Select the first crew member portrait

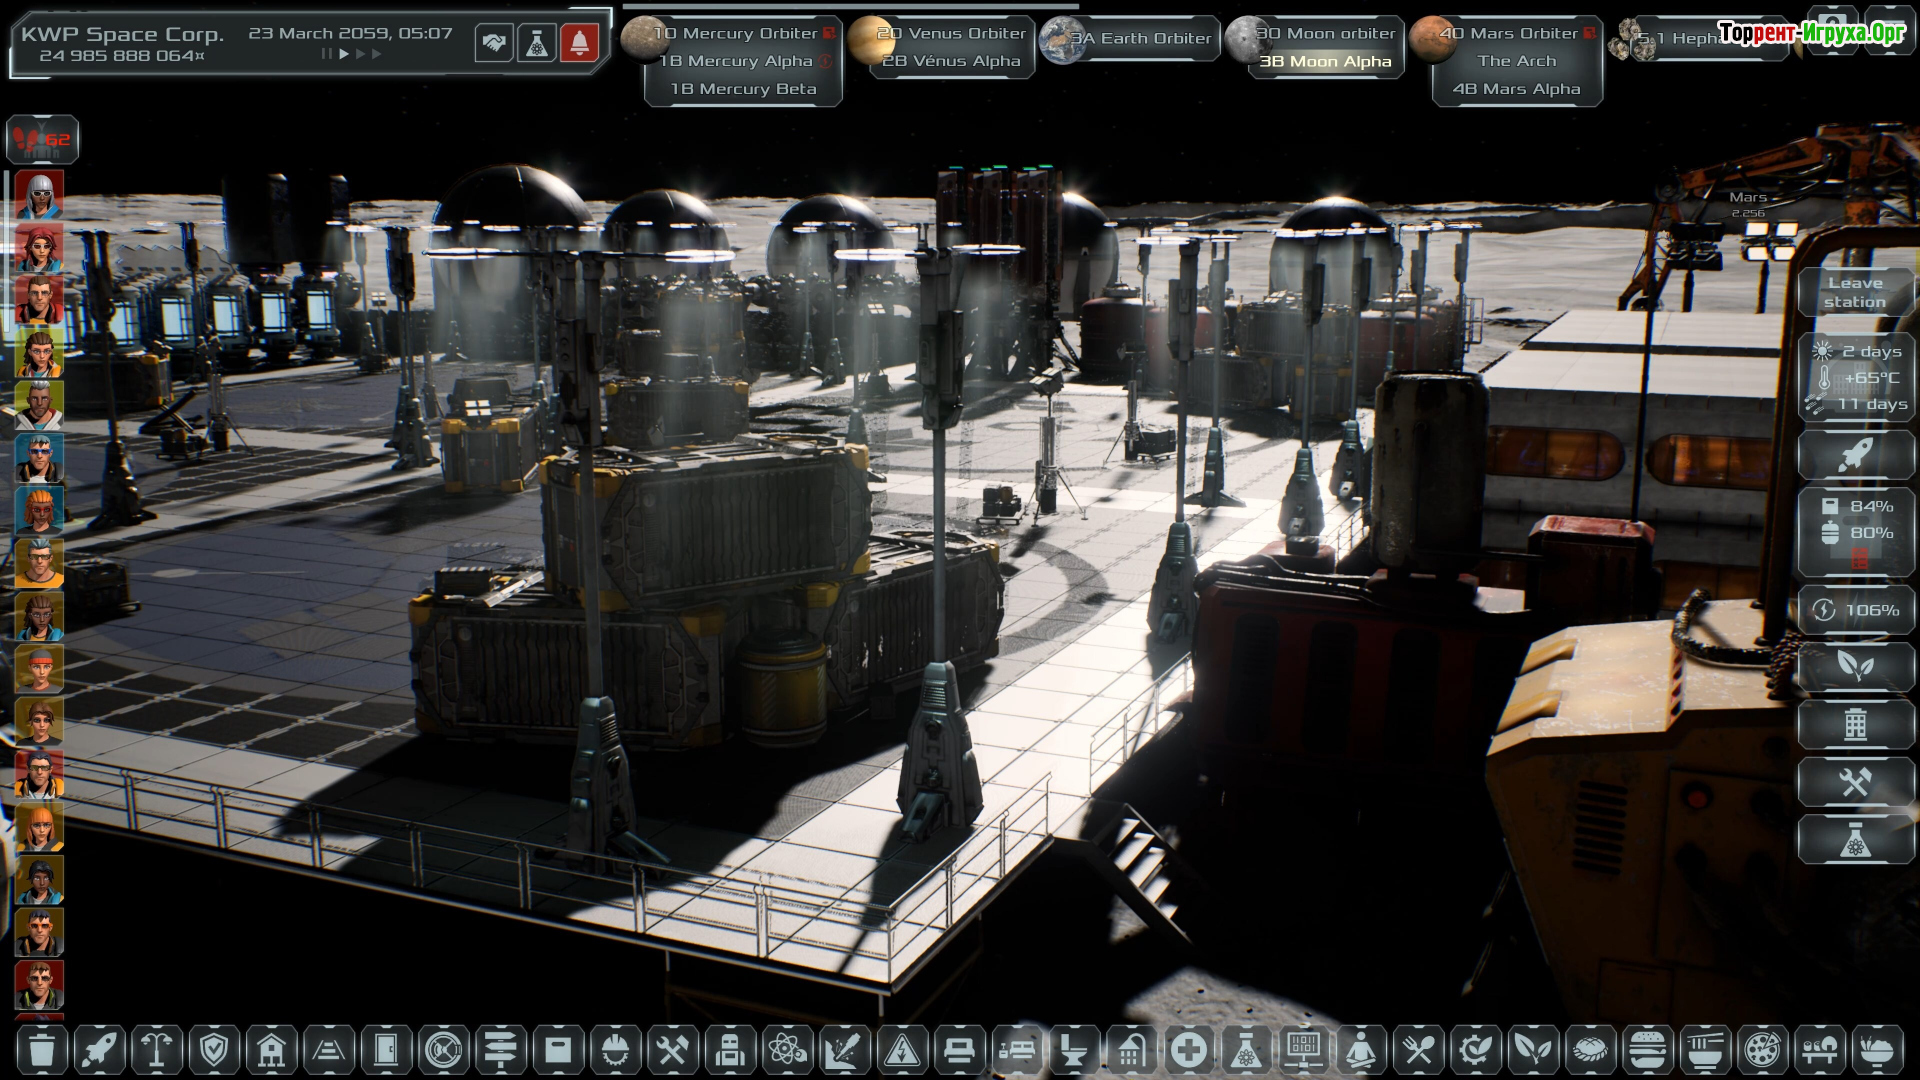point(40,195)
